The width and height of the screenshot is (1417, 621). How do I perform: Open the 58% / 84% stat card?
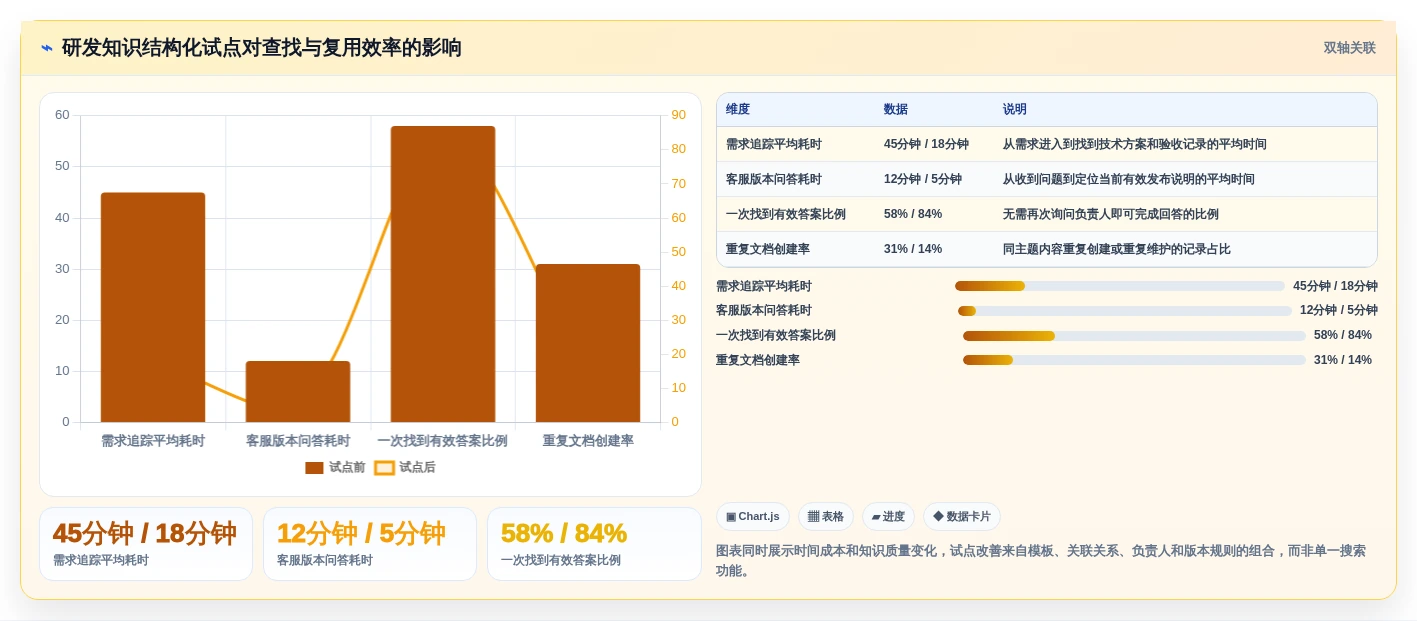[594, 544]
